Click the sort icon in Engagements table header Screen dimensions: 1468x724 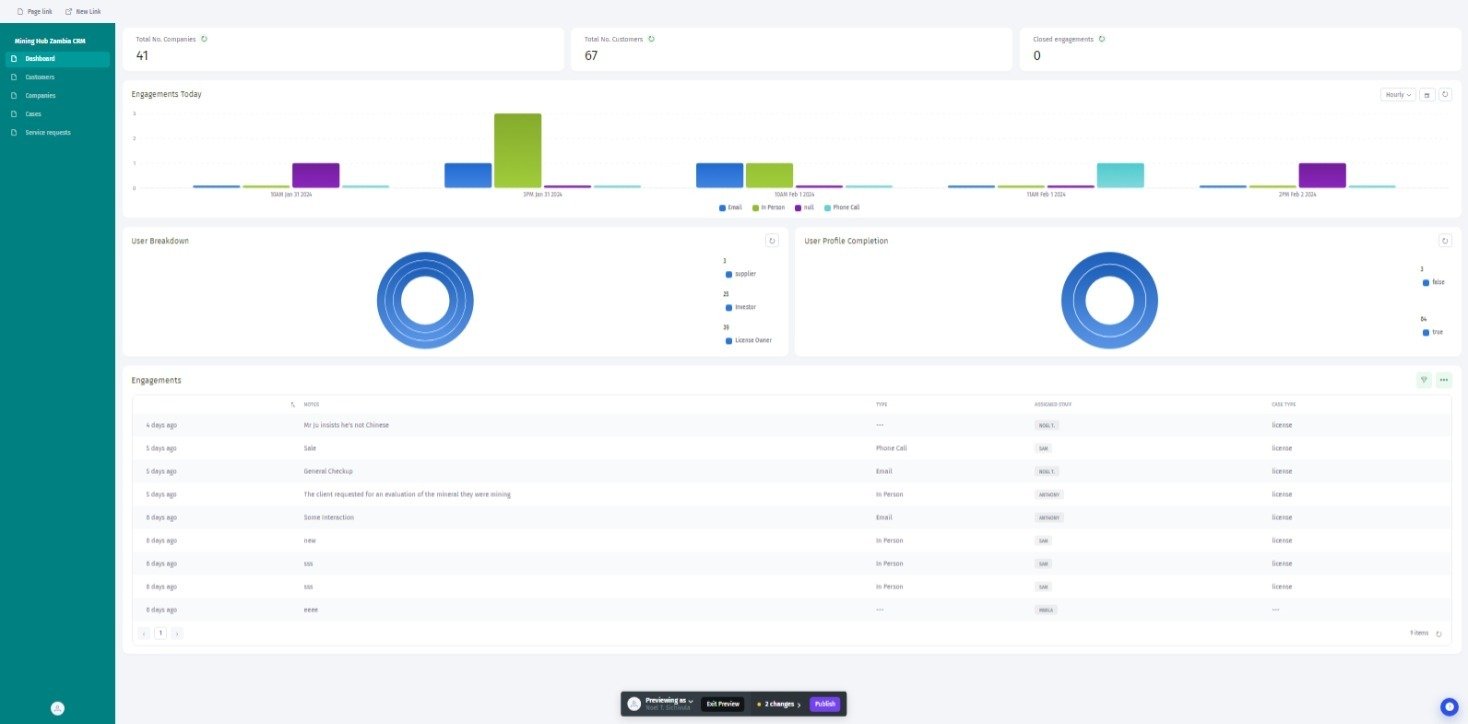tap(293, 404)
